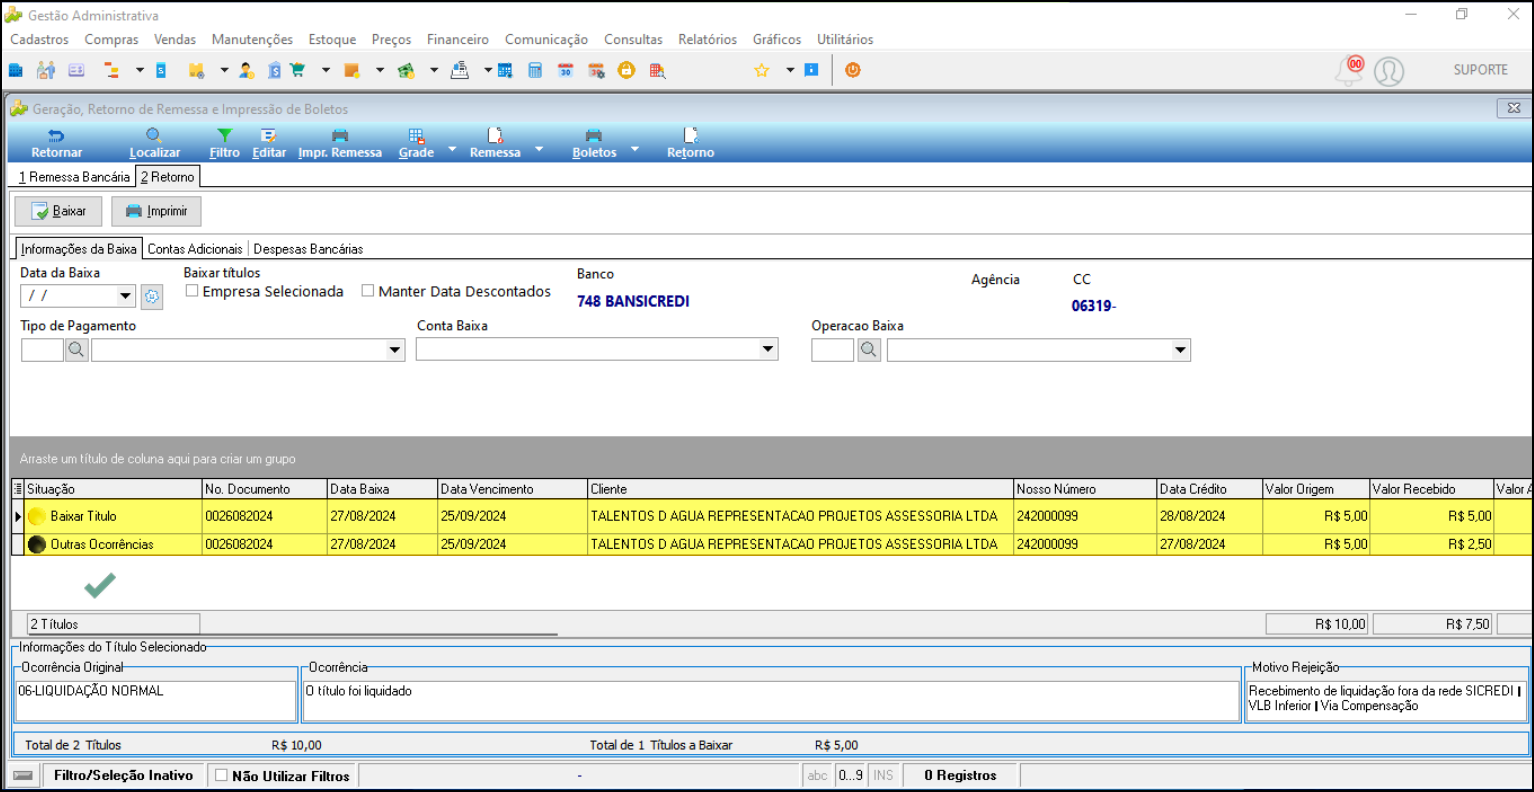
Task: Click the magnifier beside Operacao Baixa code
Action: click(869, 350)
